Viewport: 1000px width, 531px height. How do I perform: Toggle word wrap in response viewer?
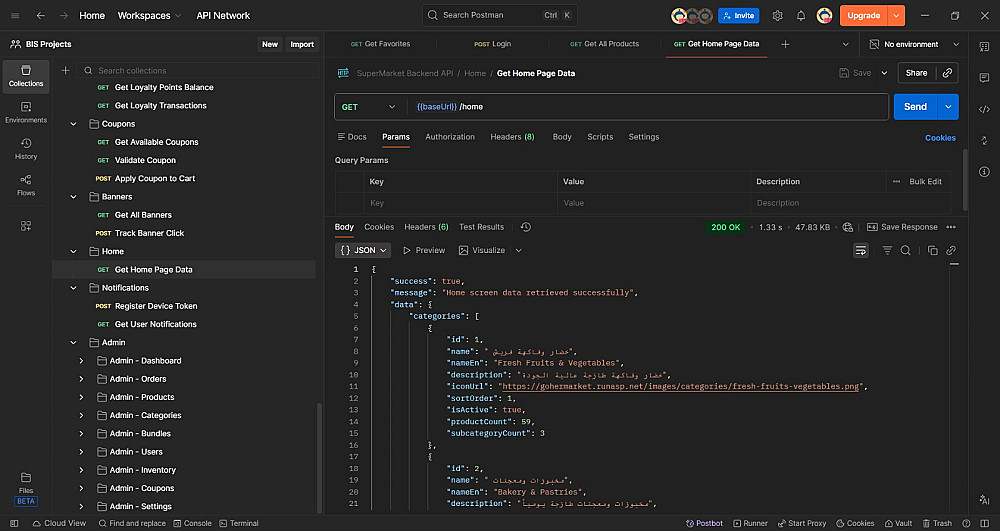861,250
